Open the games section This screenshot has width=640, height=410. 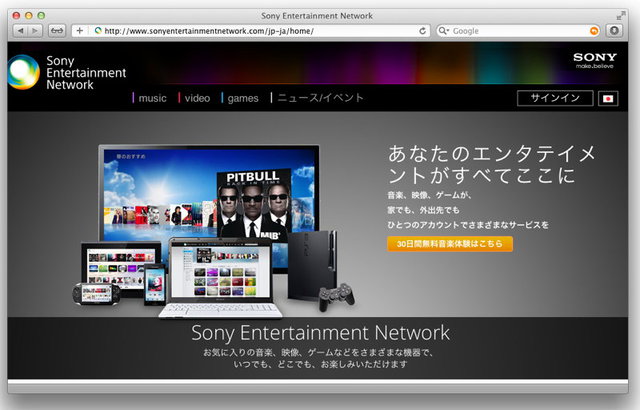click(240, 98)
